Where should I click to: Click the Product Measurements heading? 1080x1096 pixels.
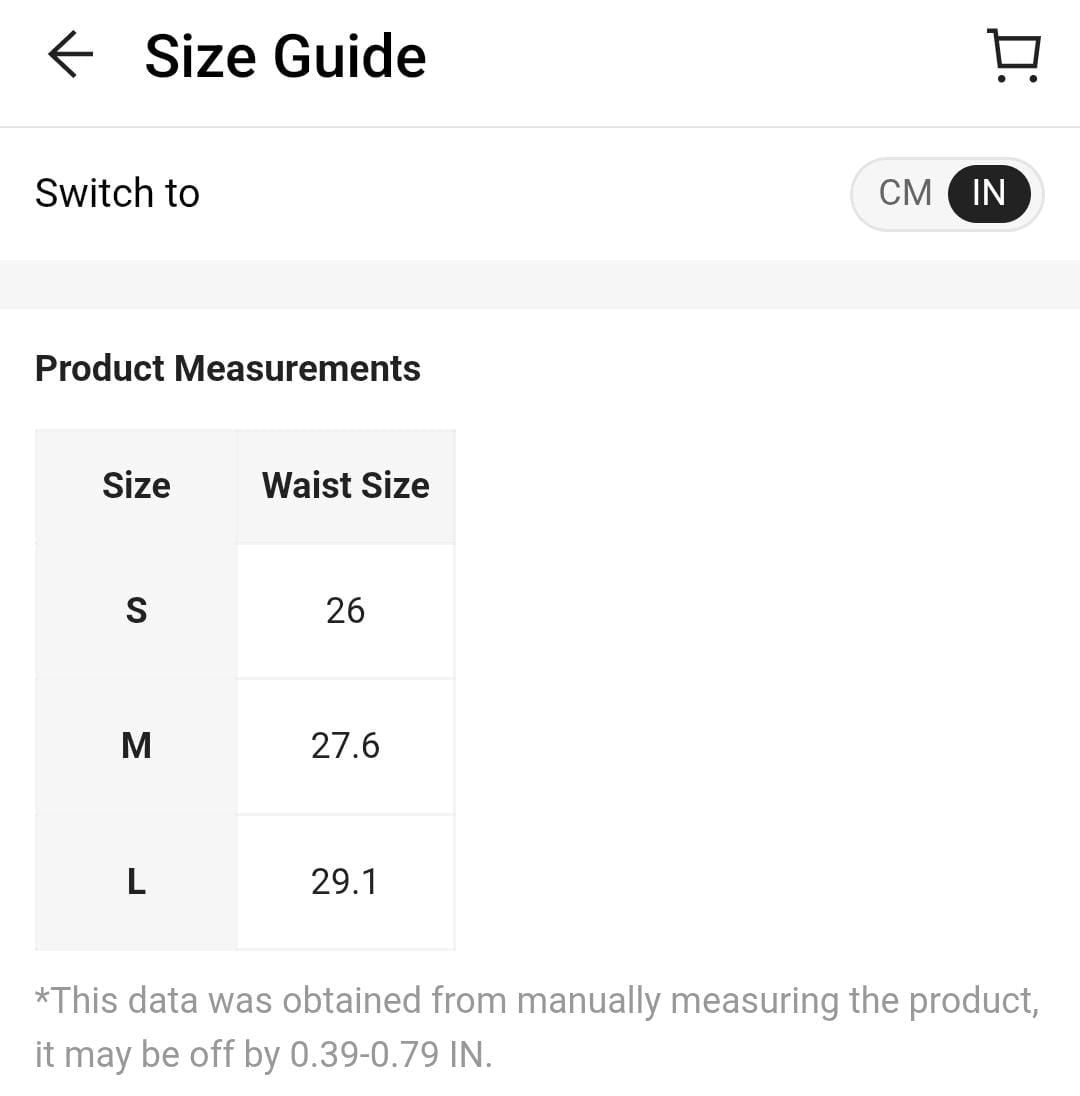tap(228, 368)
